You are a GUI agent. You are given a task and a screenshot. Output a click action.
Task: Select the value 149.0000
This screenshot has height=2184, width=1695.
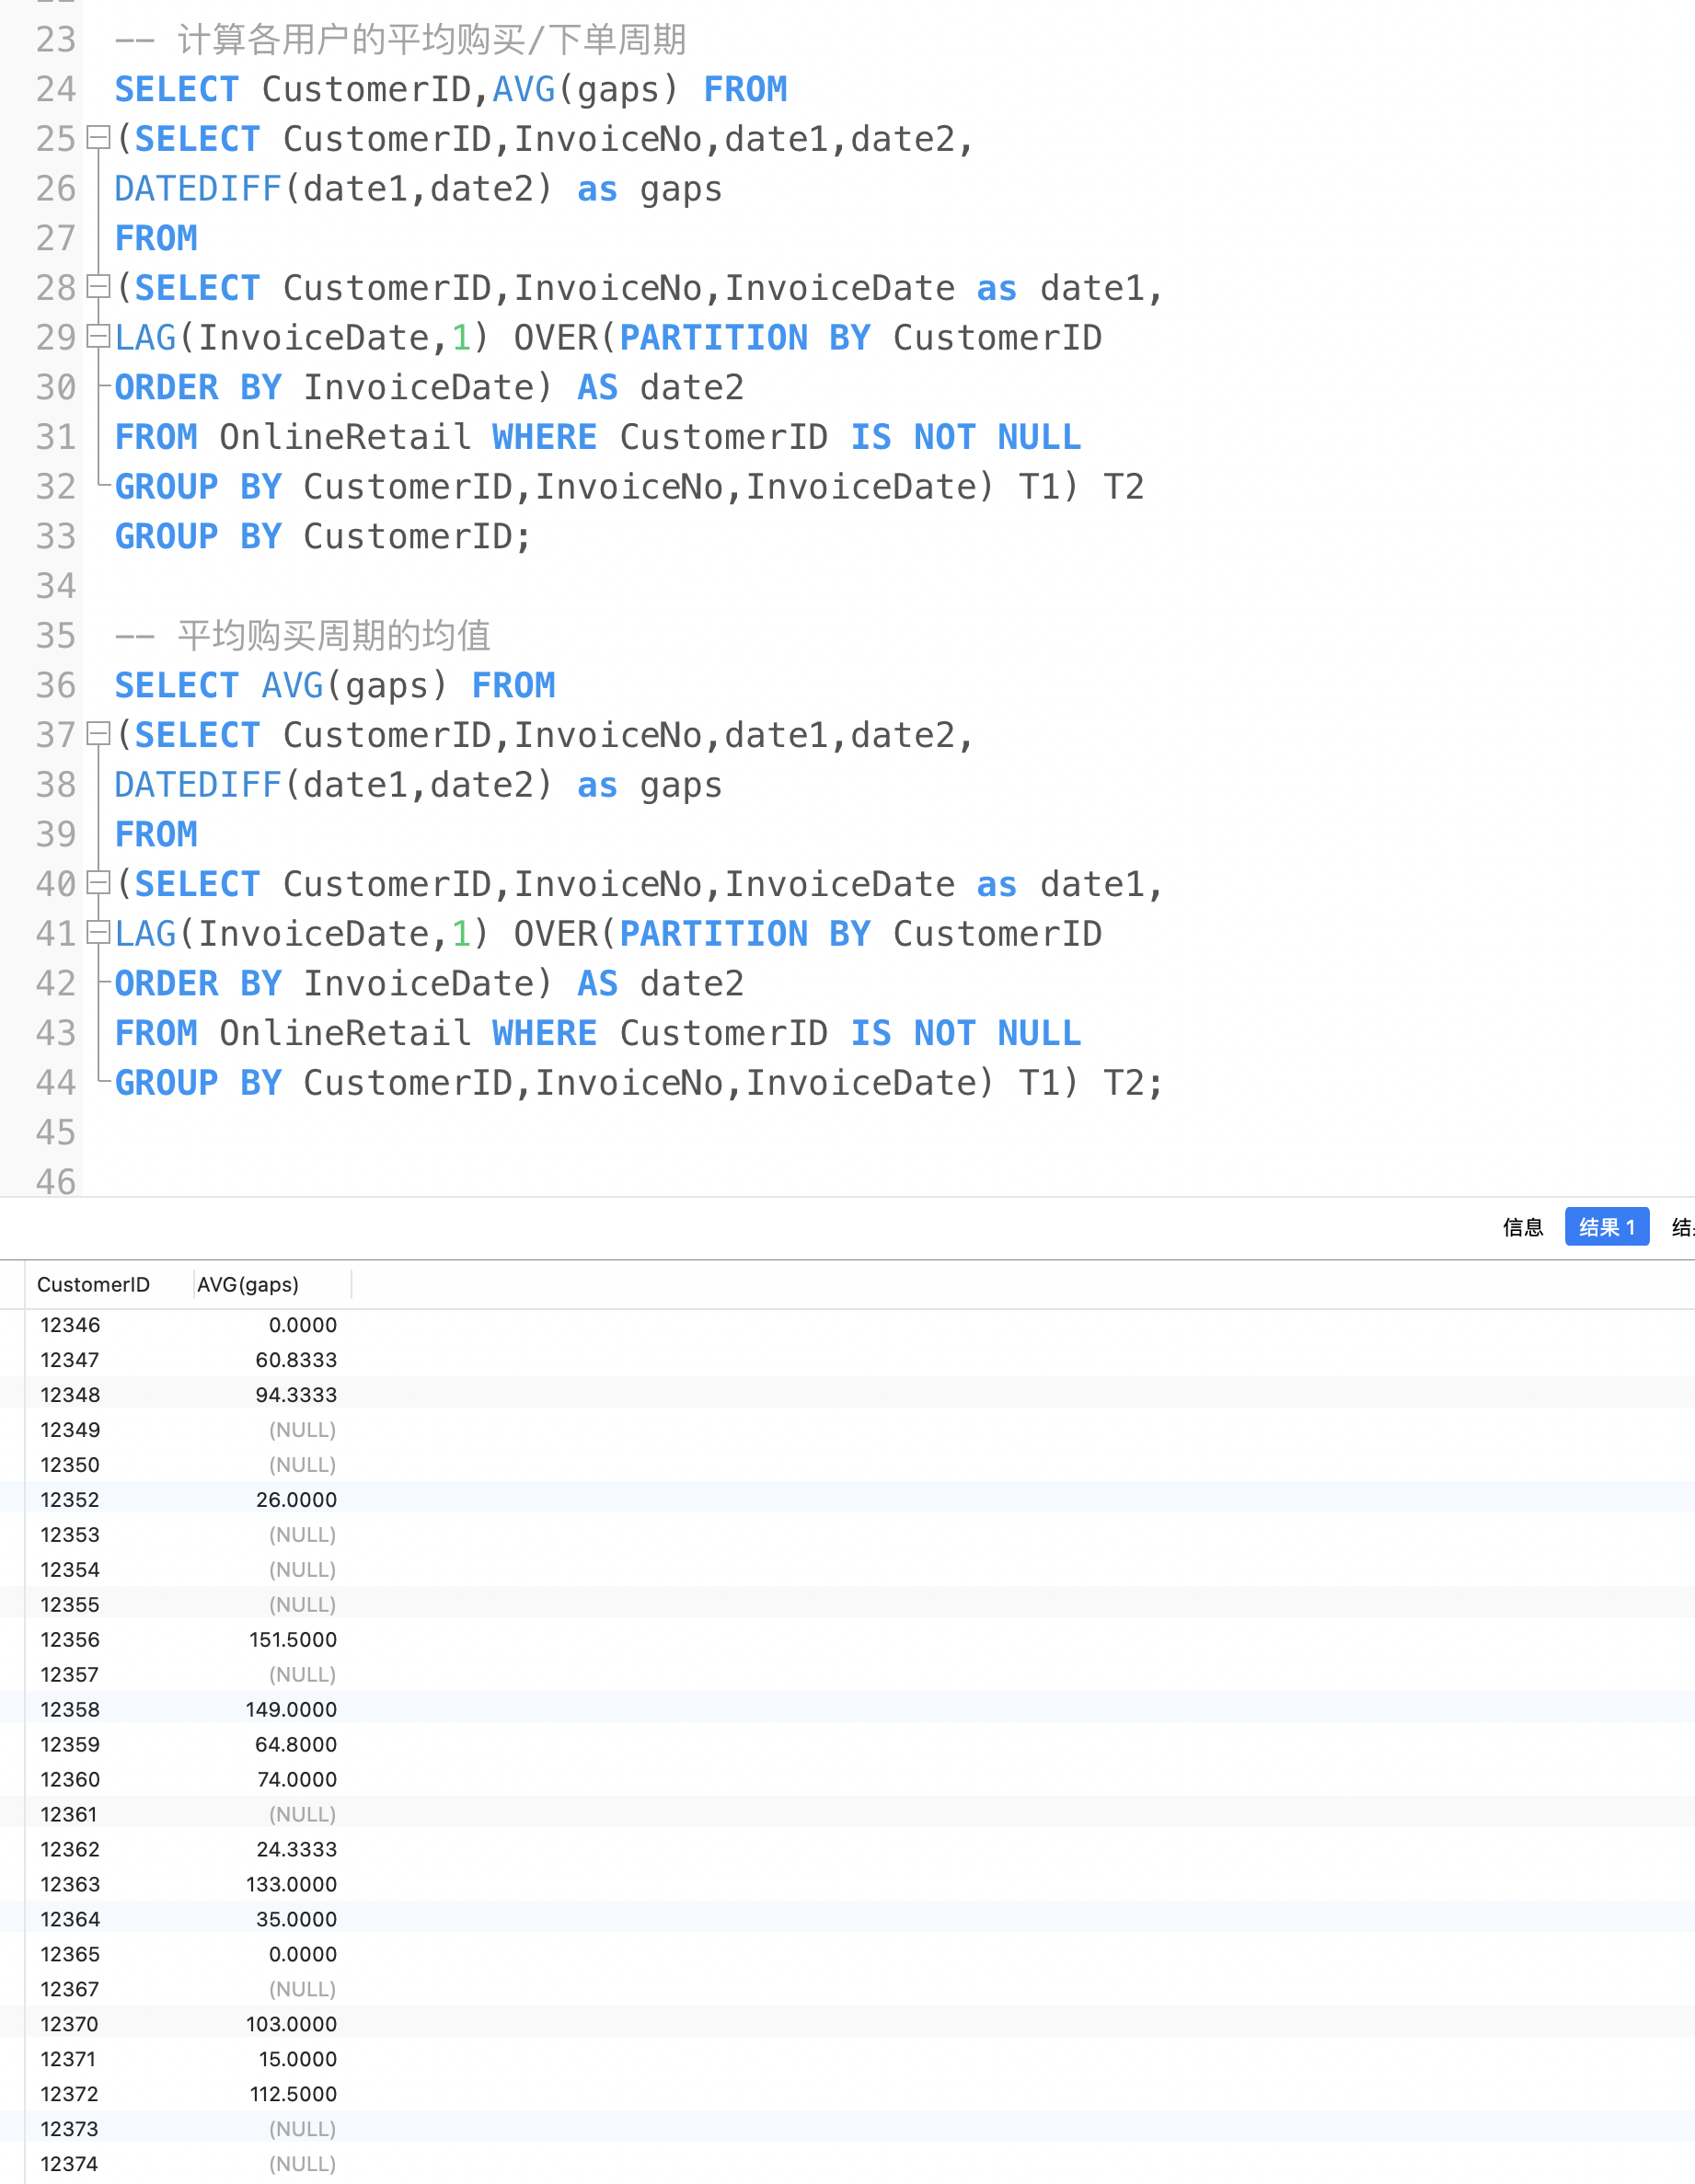pyautogui.click(x=291, y=1710)
